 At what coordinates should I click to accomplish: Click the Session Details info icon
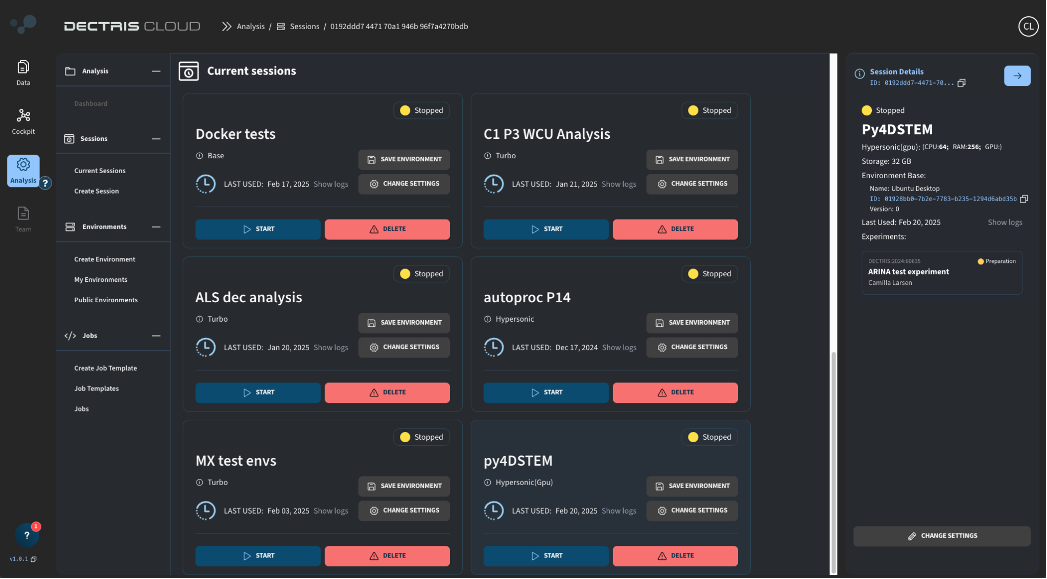[859, 74]
